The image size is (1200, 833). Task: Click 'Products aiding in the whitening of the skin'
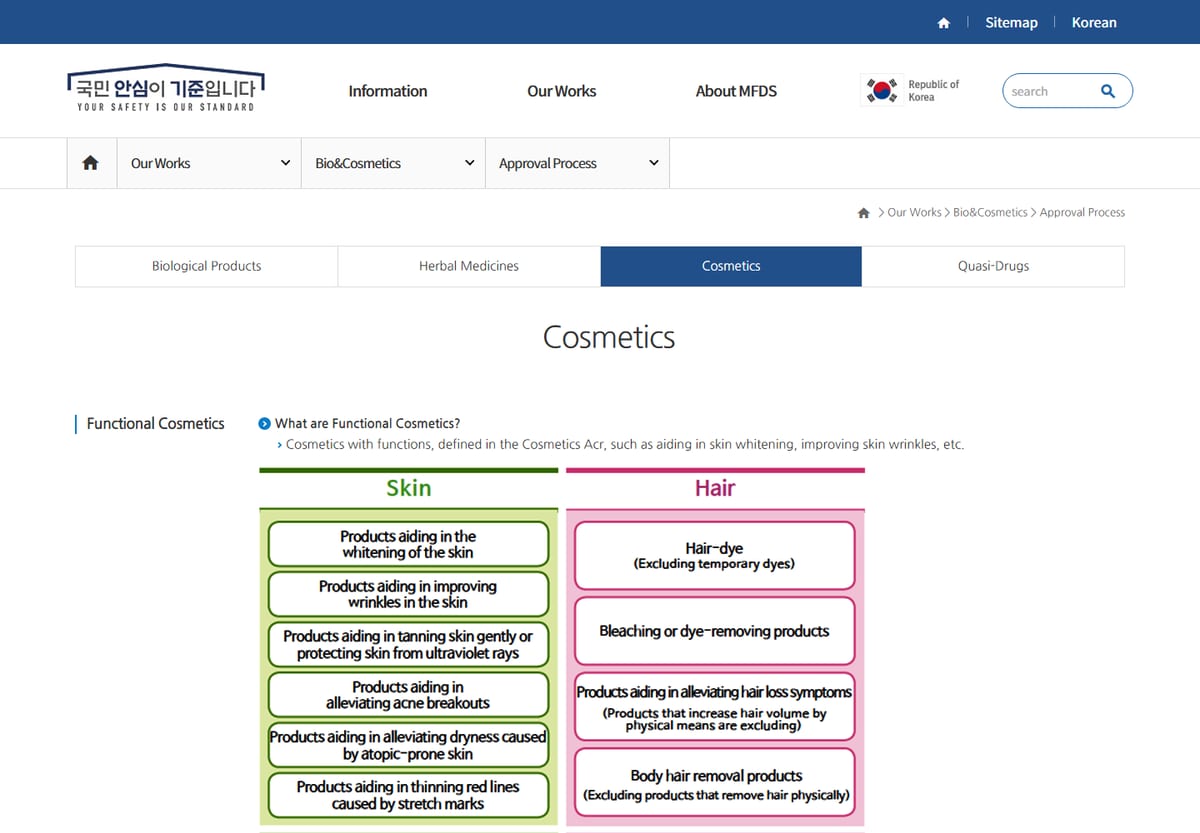click(408, 544)
